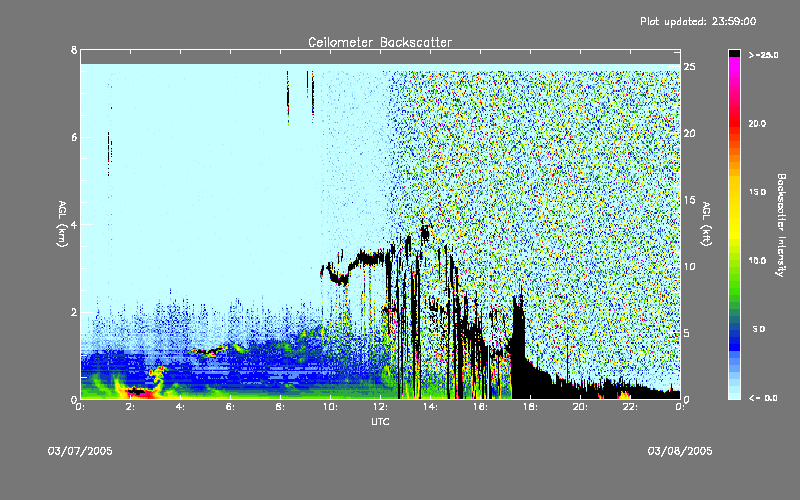Click the black swatch atop the colorbar

pyautogui.click(x=734, y=53)
